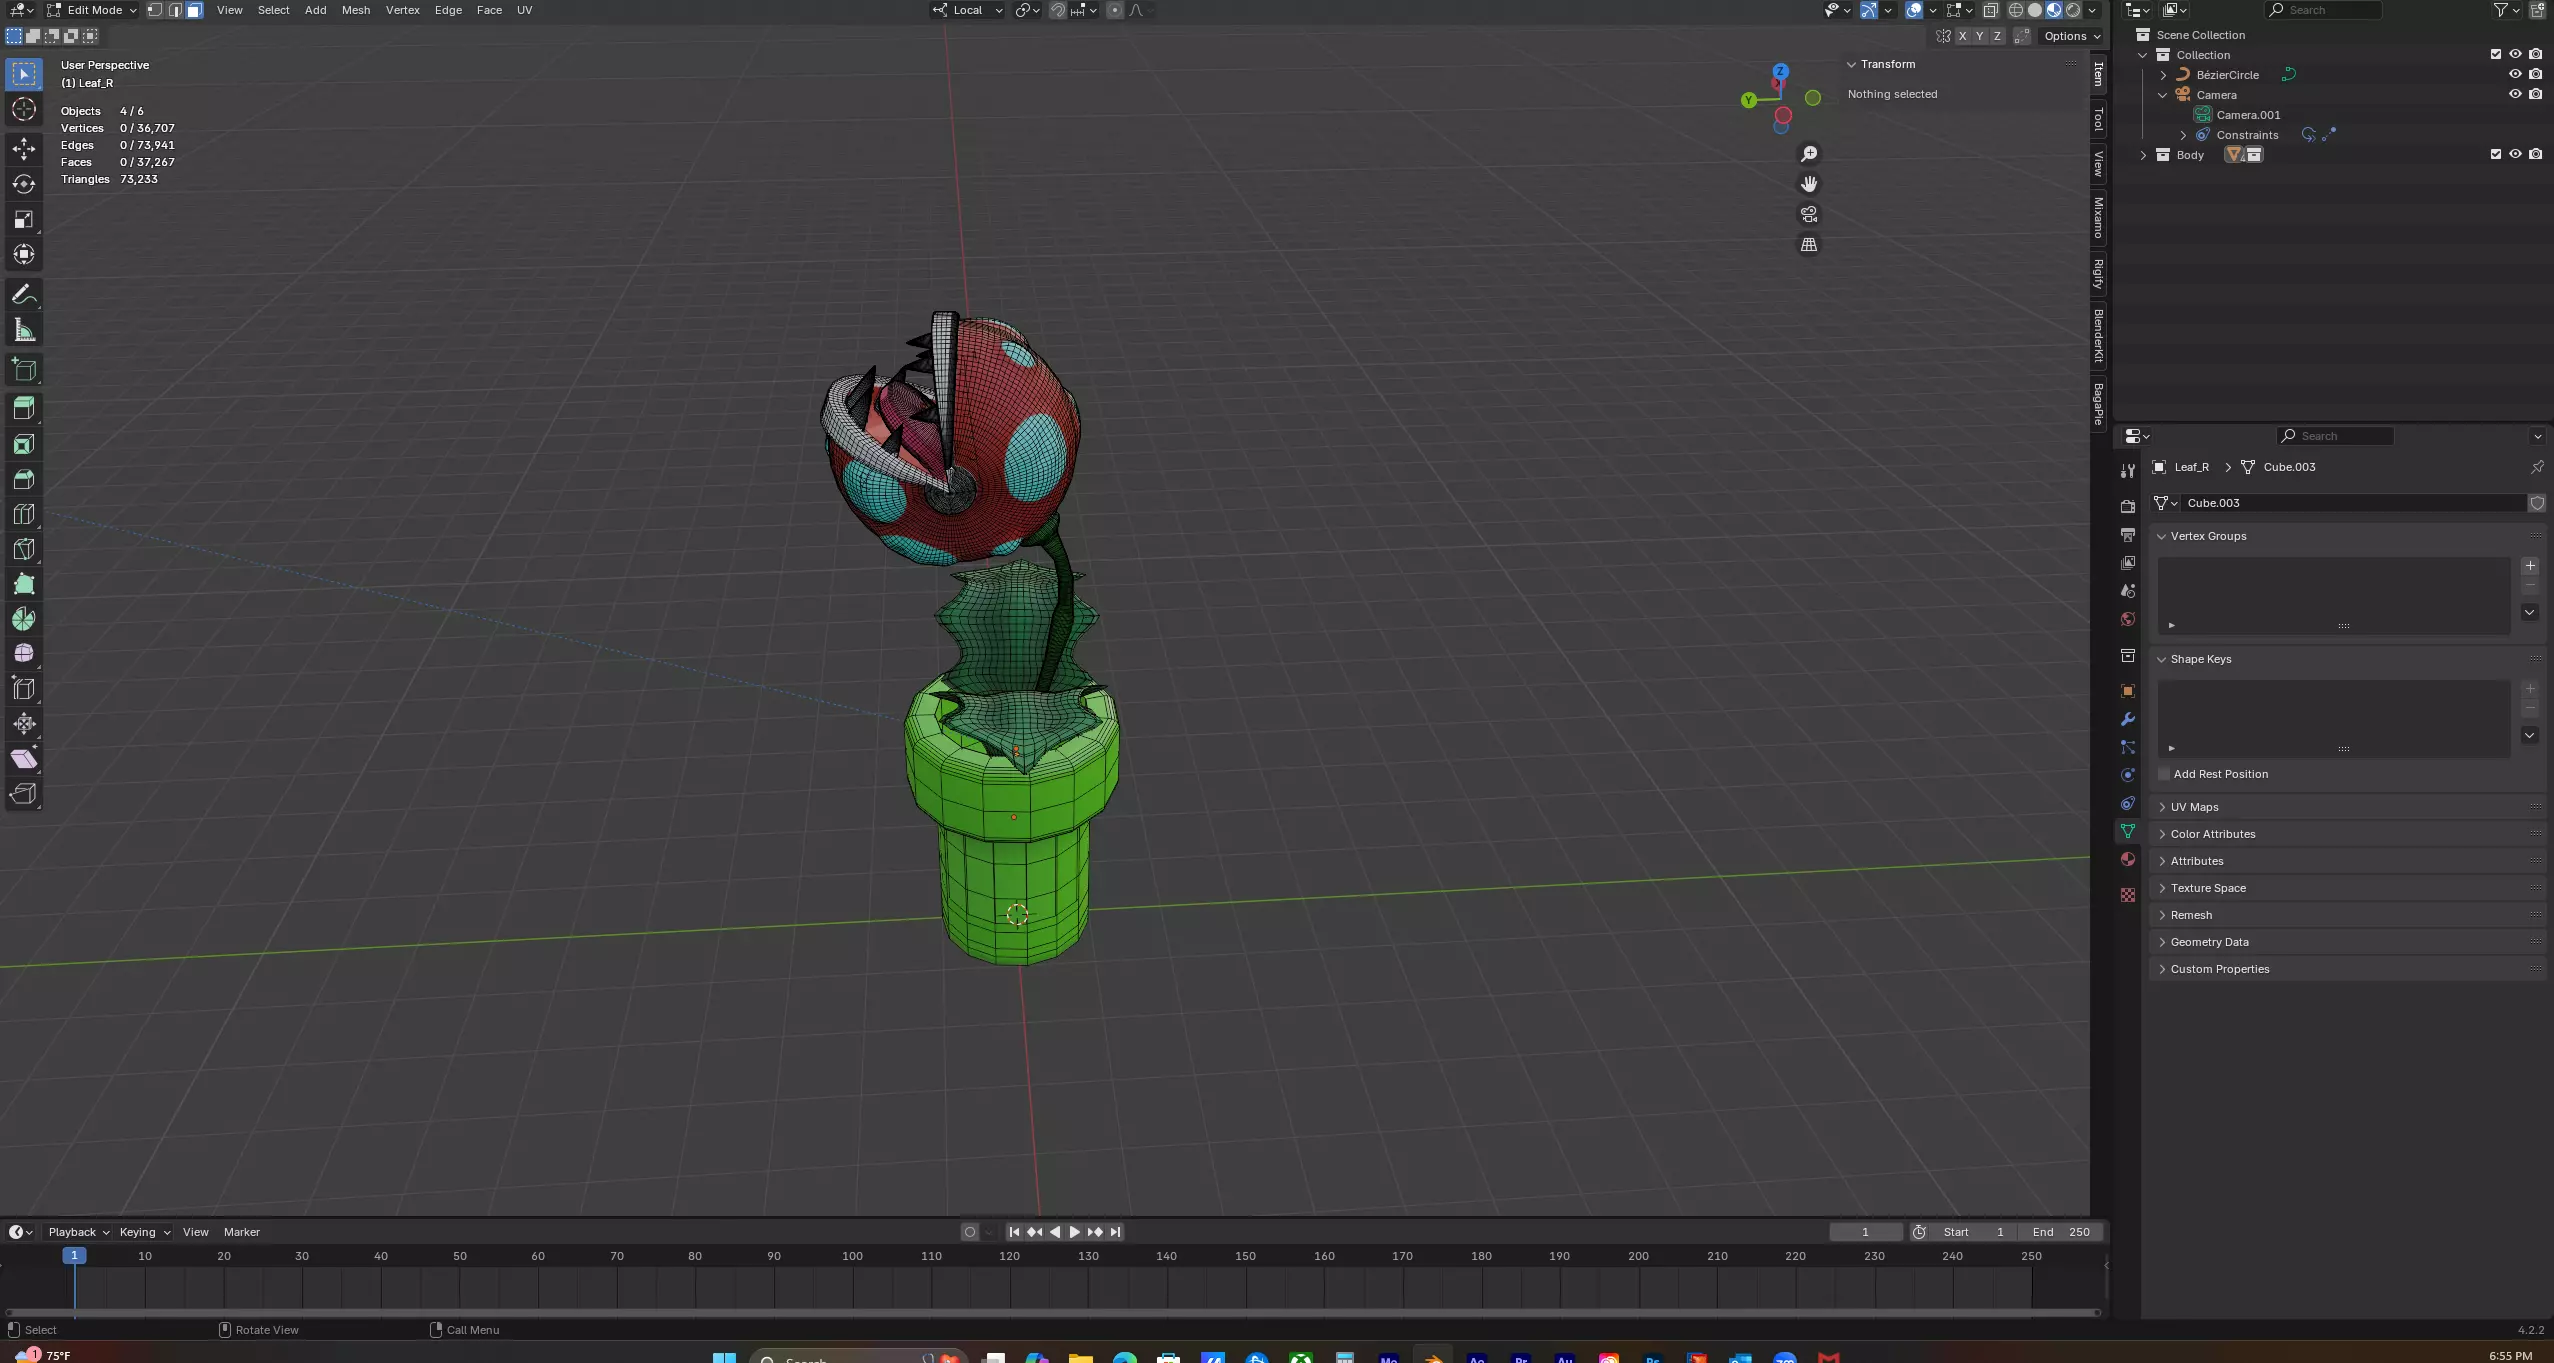The height and width of the screenshot is (1363, 2554).
Task: Open the Vertex menu
Action: 402,10
